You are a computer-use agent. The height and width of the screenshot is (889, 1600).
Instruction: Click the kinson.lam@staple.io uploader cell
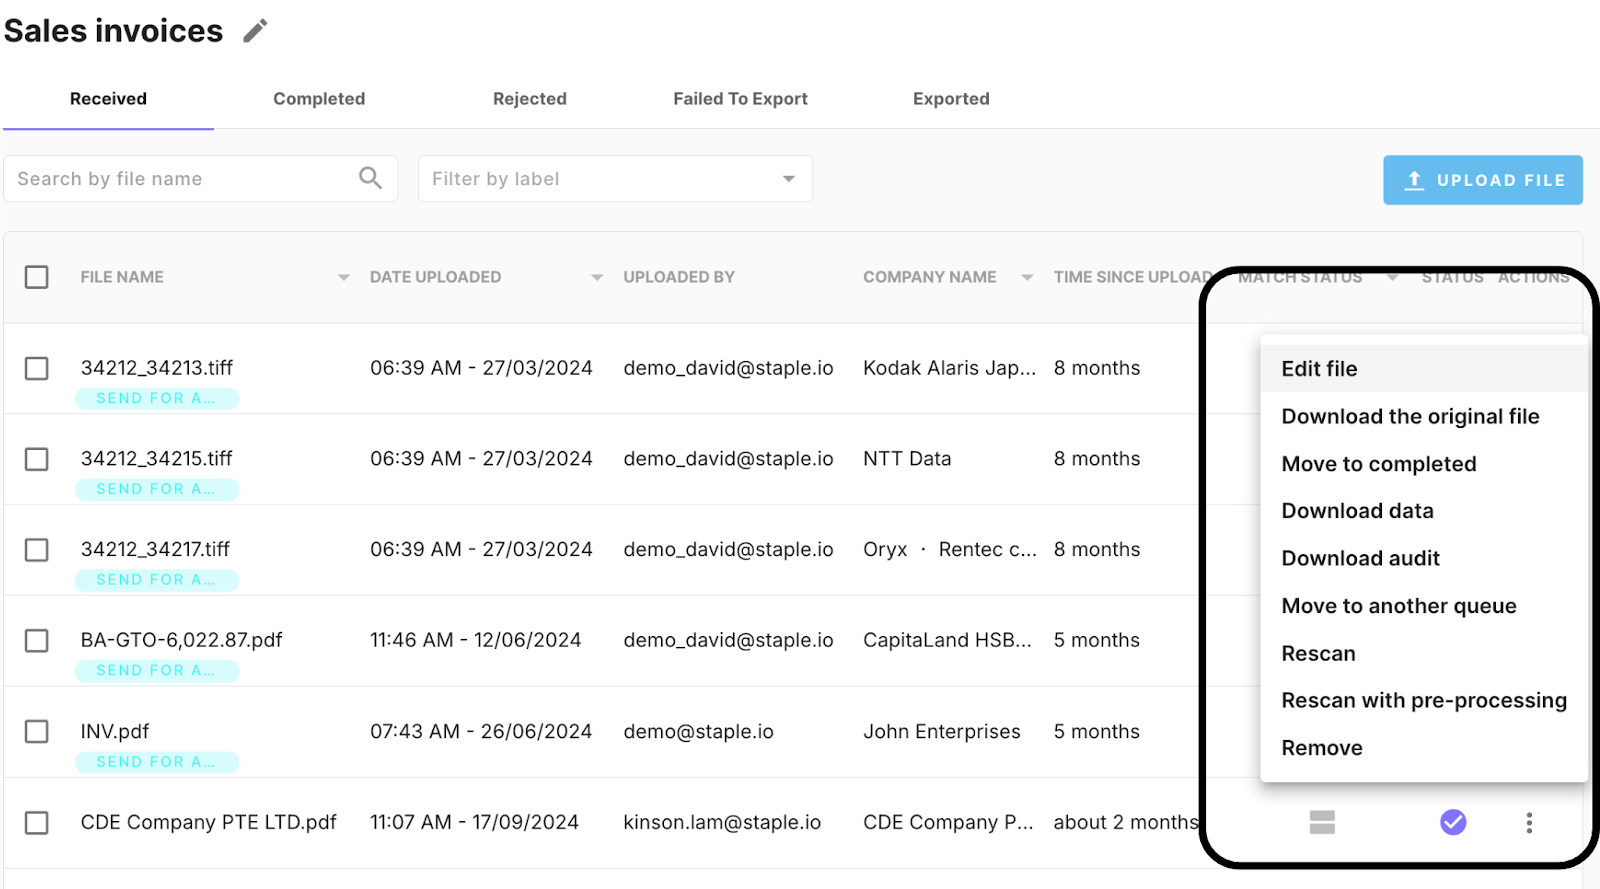point(722,822)
